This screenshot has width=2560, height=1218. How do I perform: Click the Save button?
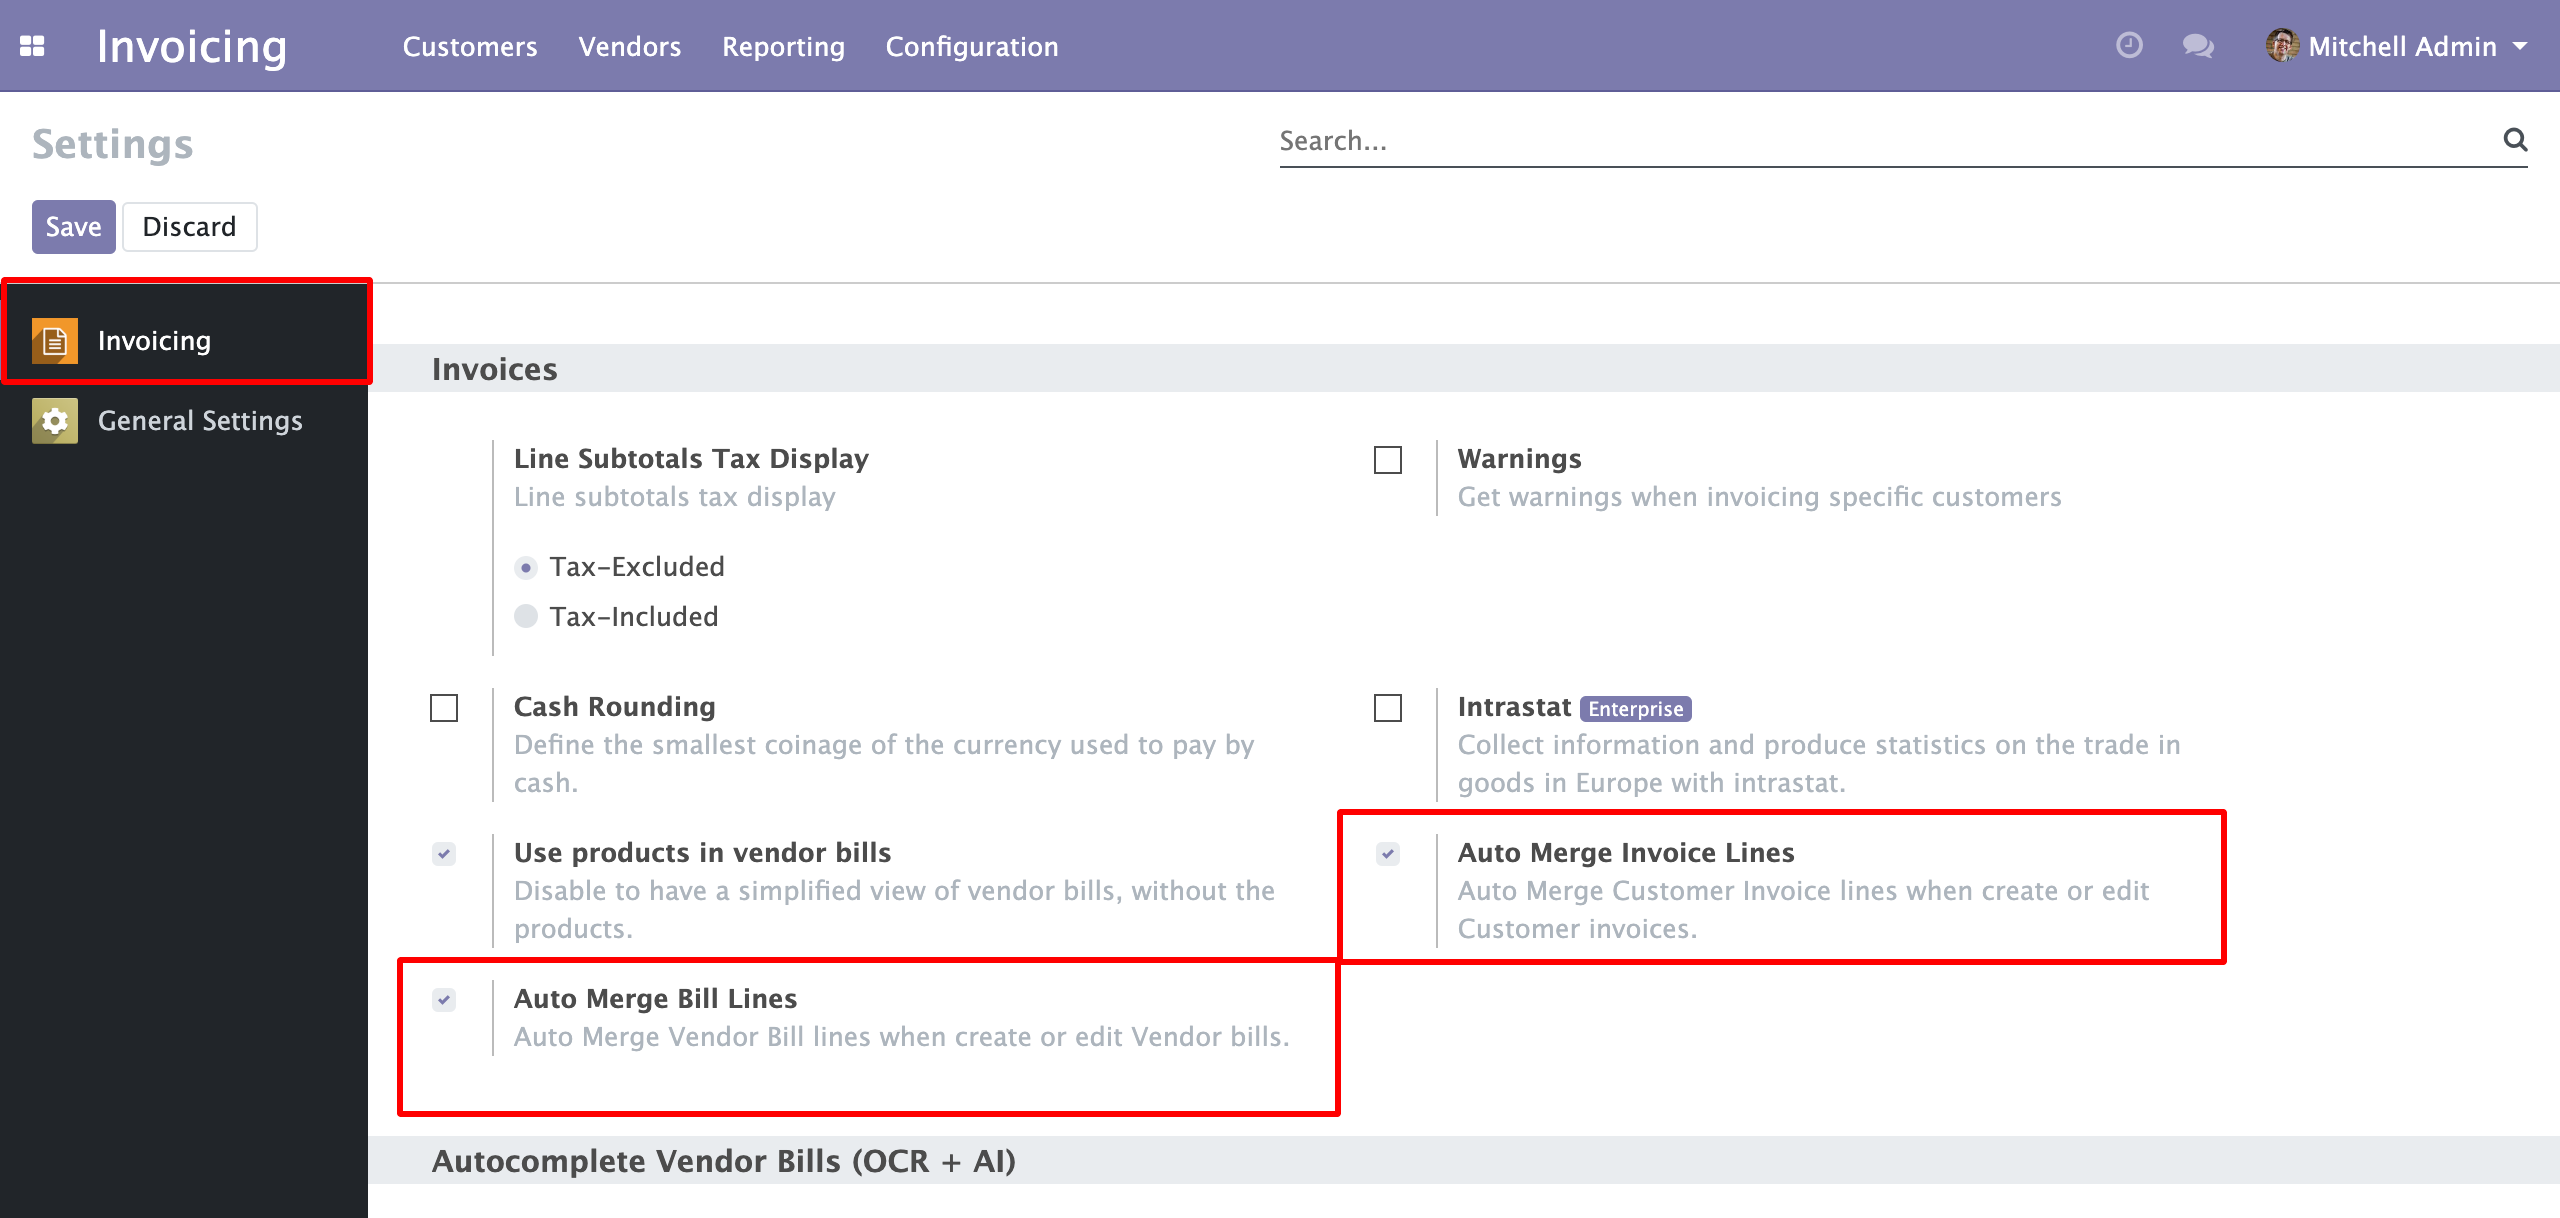point(73,227)
